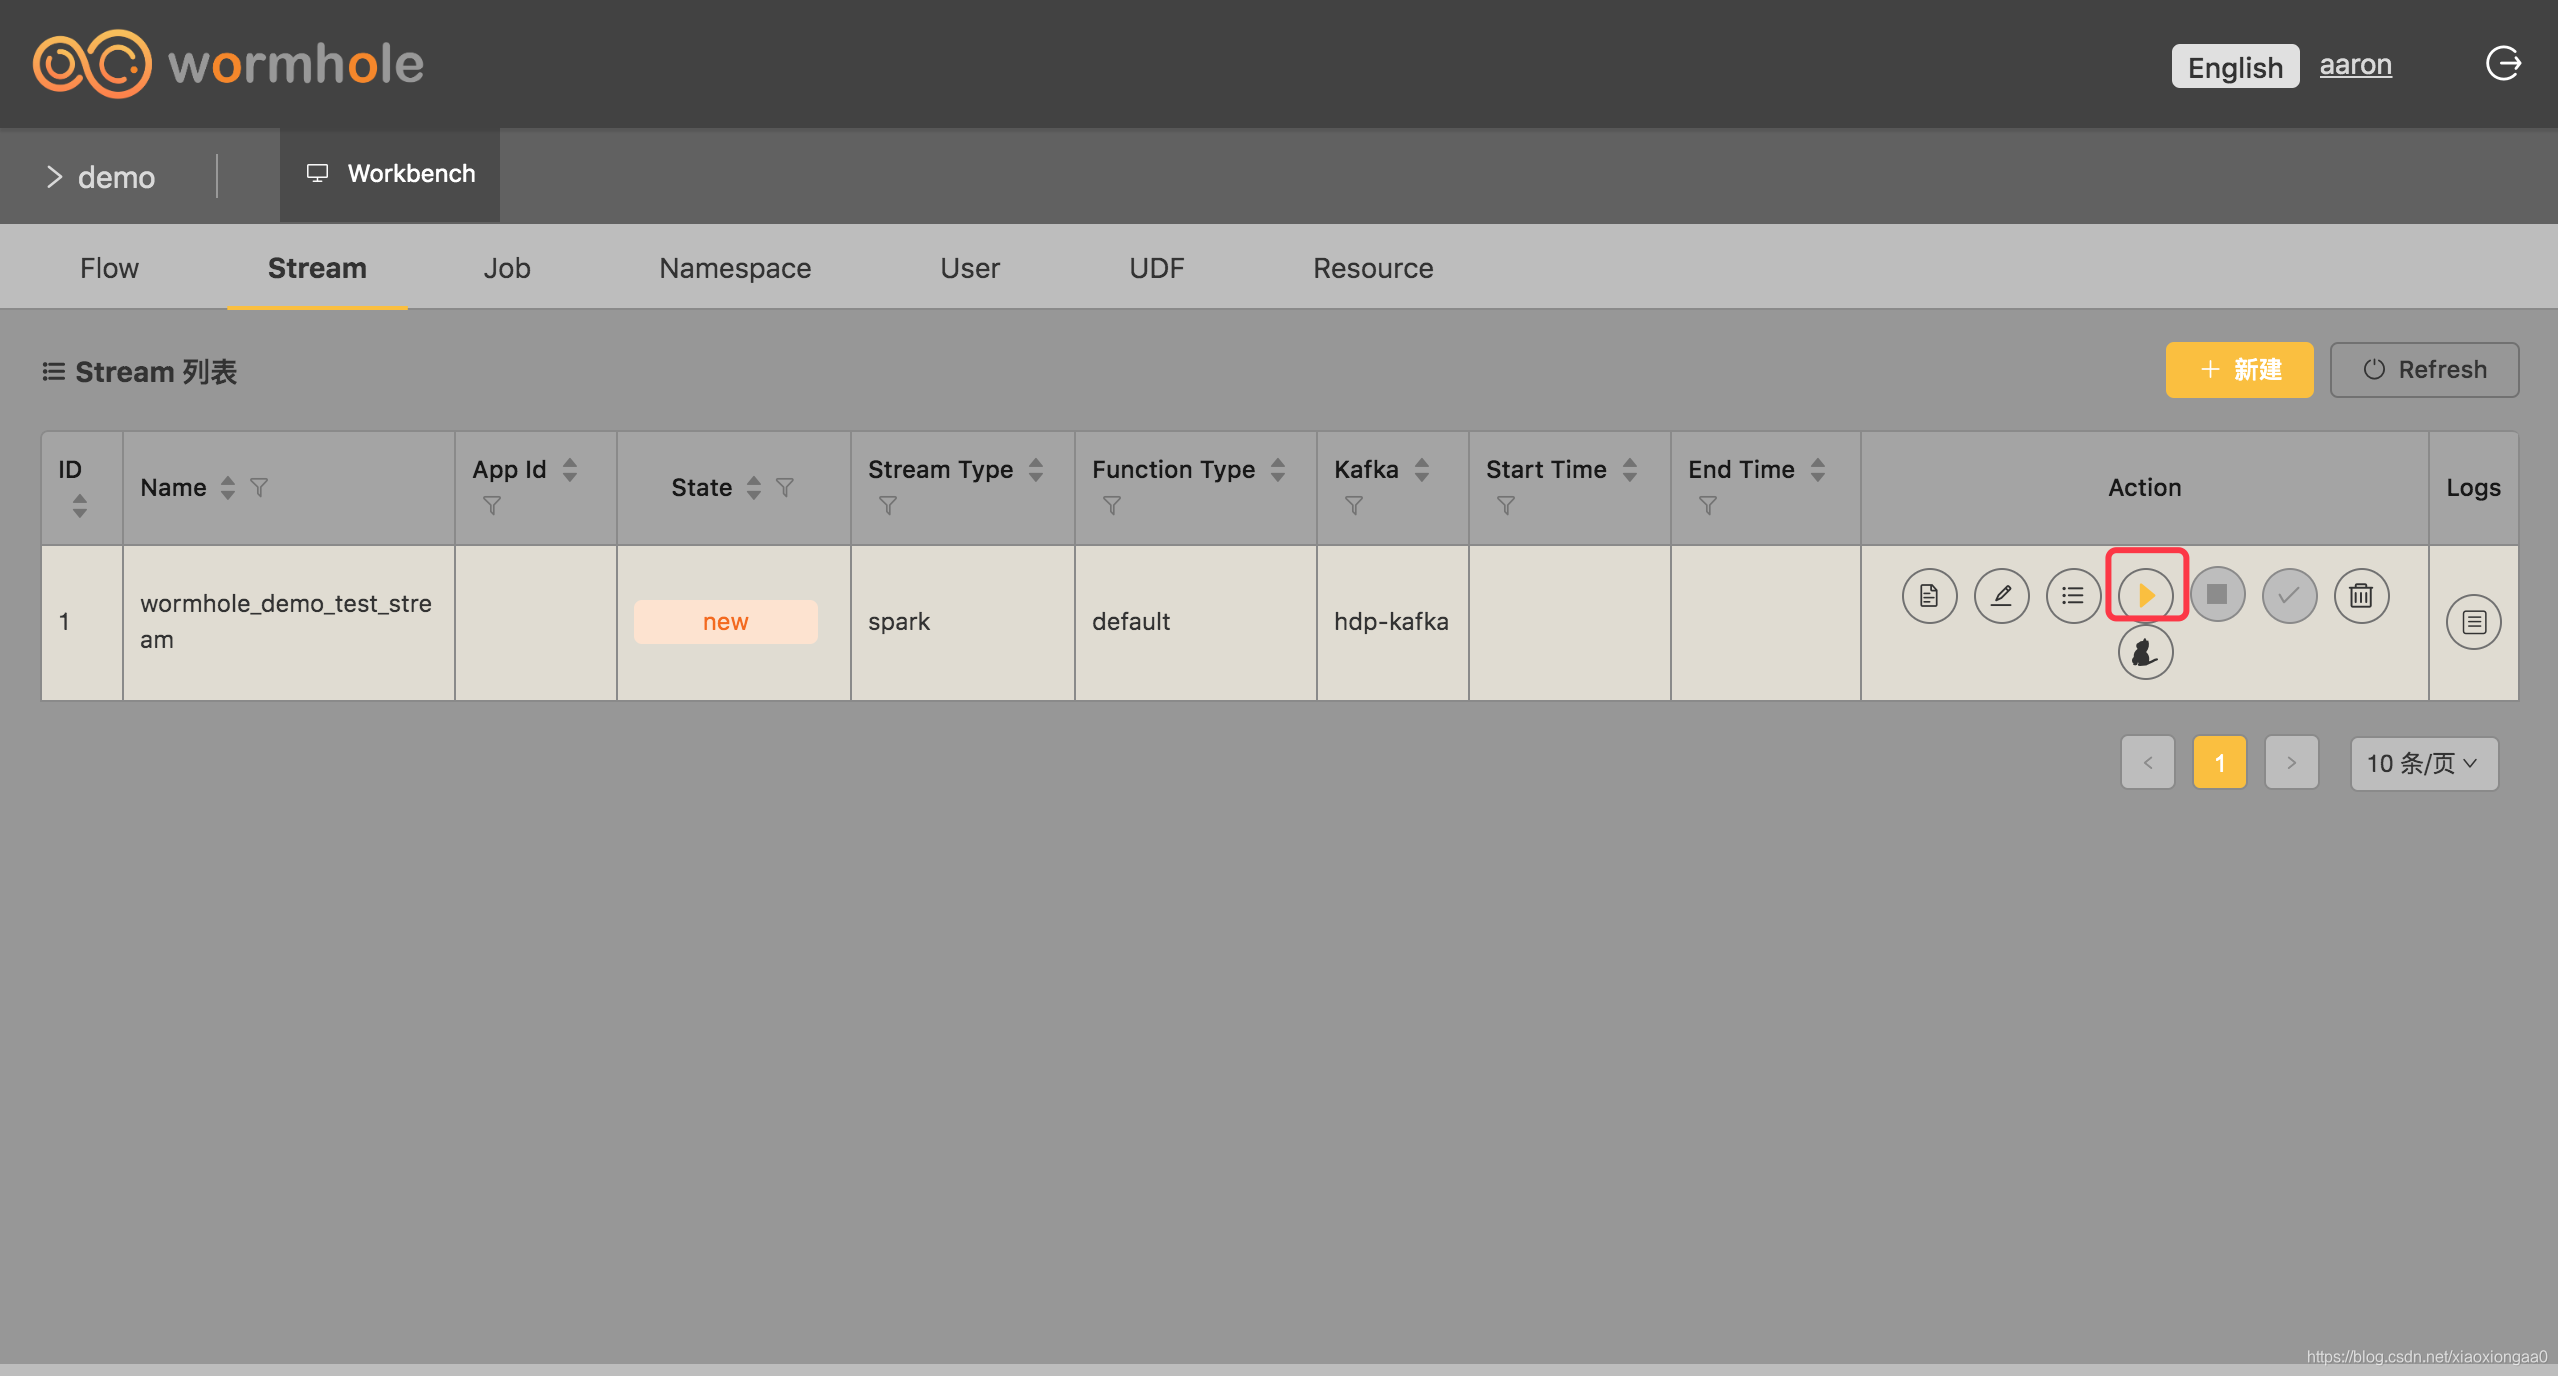Image resolution: width=2558 pixels, height=1376 pixels.
Task: Open the 10 条/页 page size dropdown
Action: click(2423, 764)
